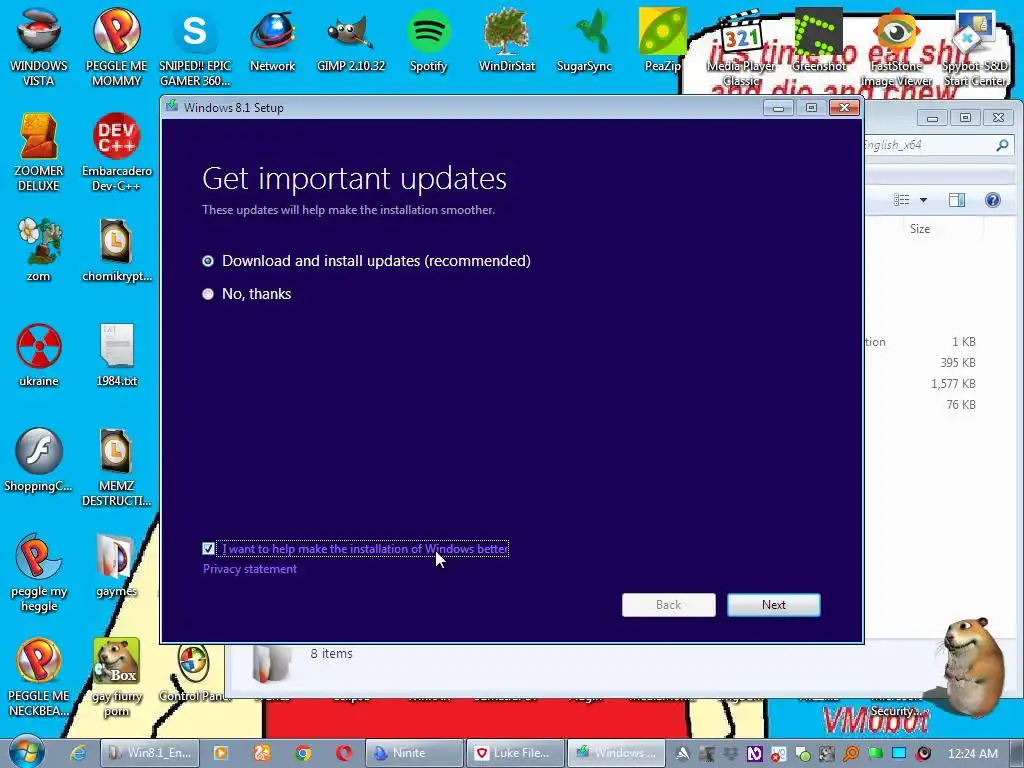Launch Embarcadero Dev-C++ from desktop
The width and height of the screenshot is (1024, 768).
116,152
